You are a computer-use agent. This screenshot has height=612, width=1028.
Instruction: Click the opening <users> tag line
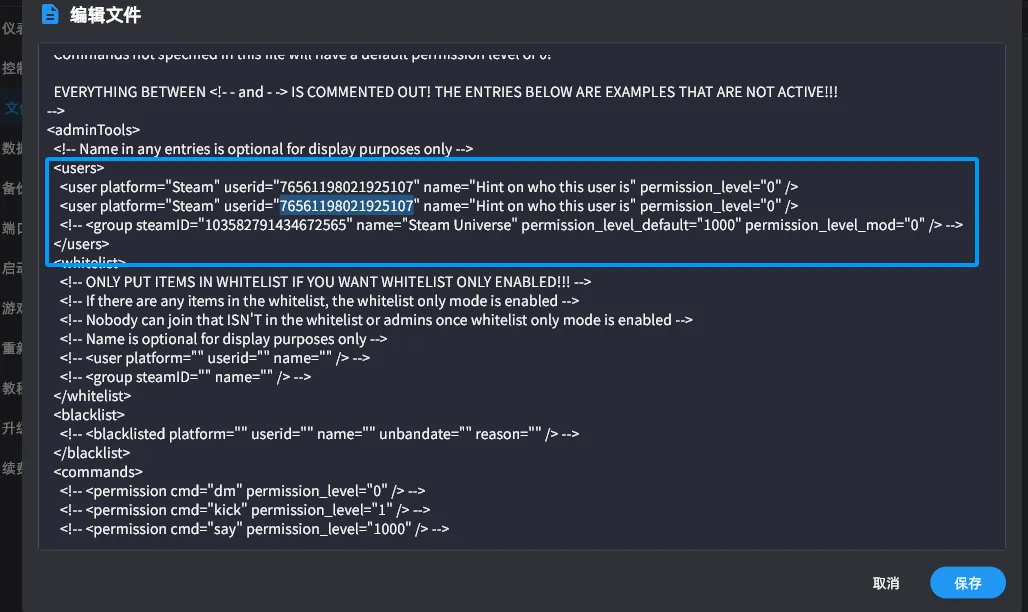pos(79,168)
